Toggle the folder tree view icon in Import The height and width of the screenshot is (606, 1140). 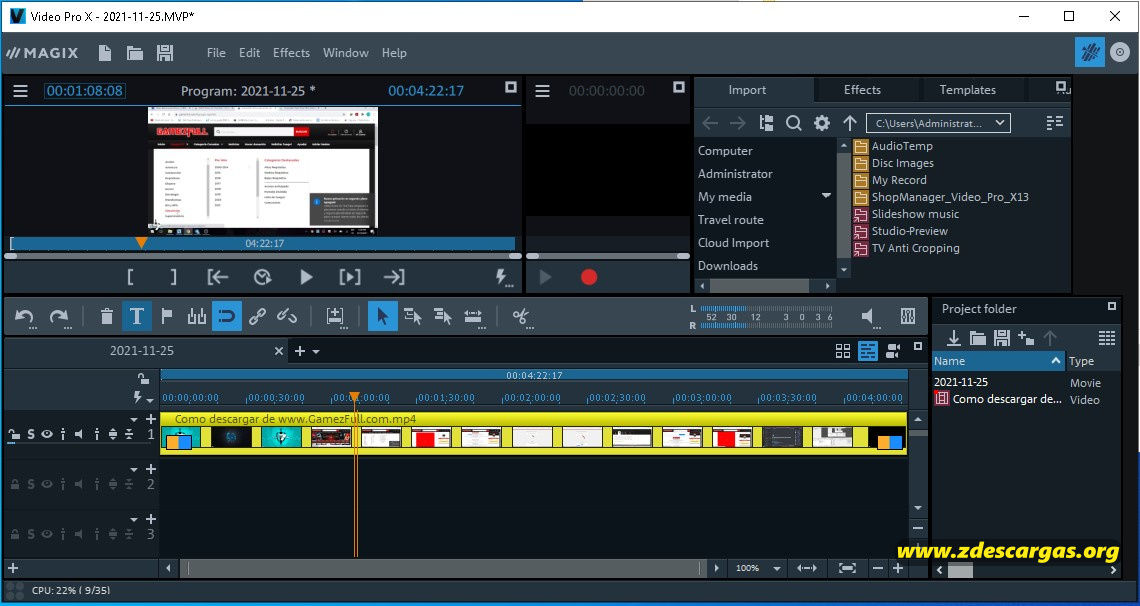pos(766,123)
